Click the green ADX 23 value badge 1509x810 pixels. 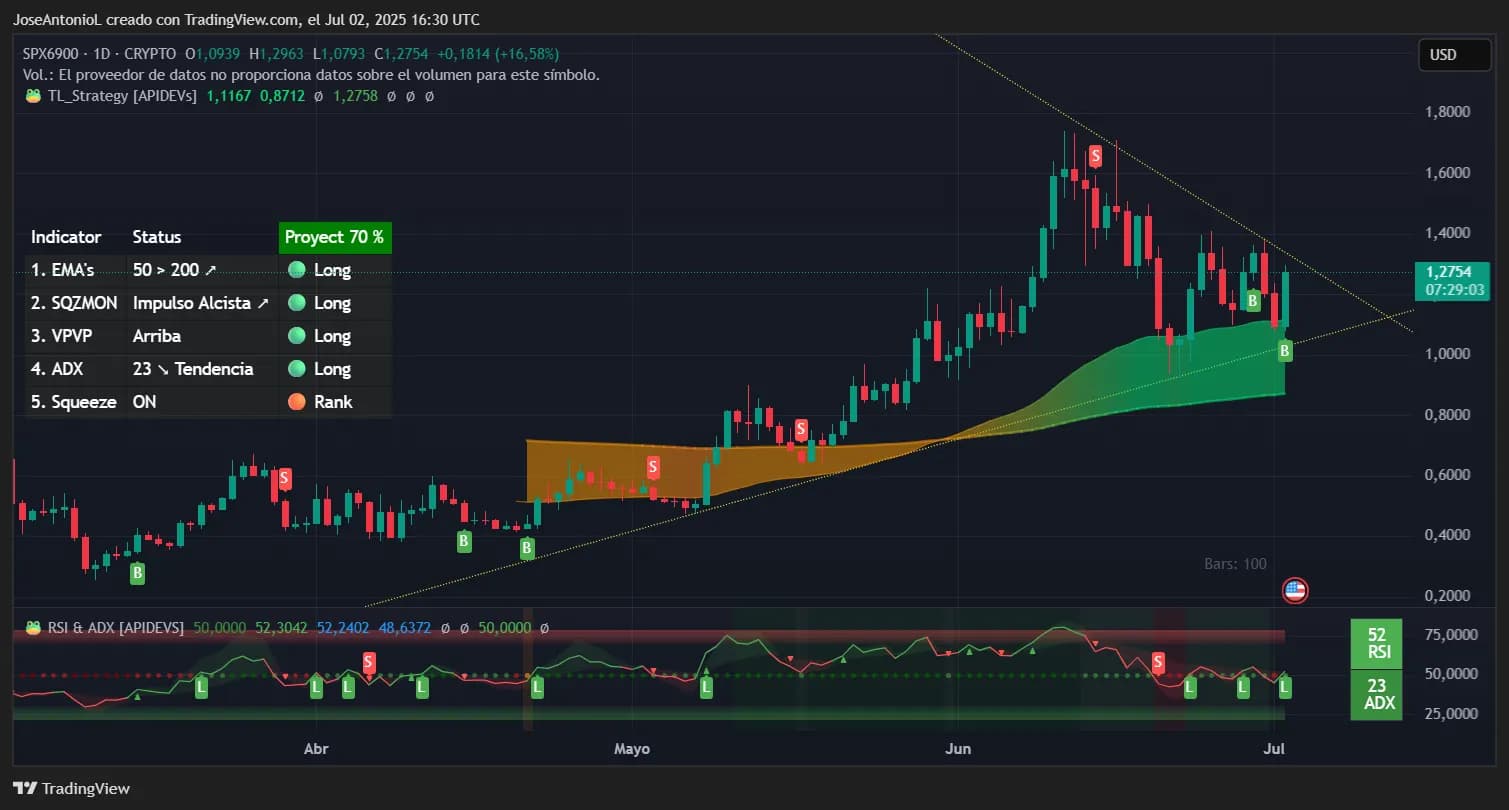(x=1377, y=694)
